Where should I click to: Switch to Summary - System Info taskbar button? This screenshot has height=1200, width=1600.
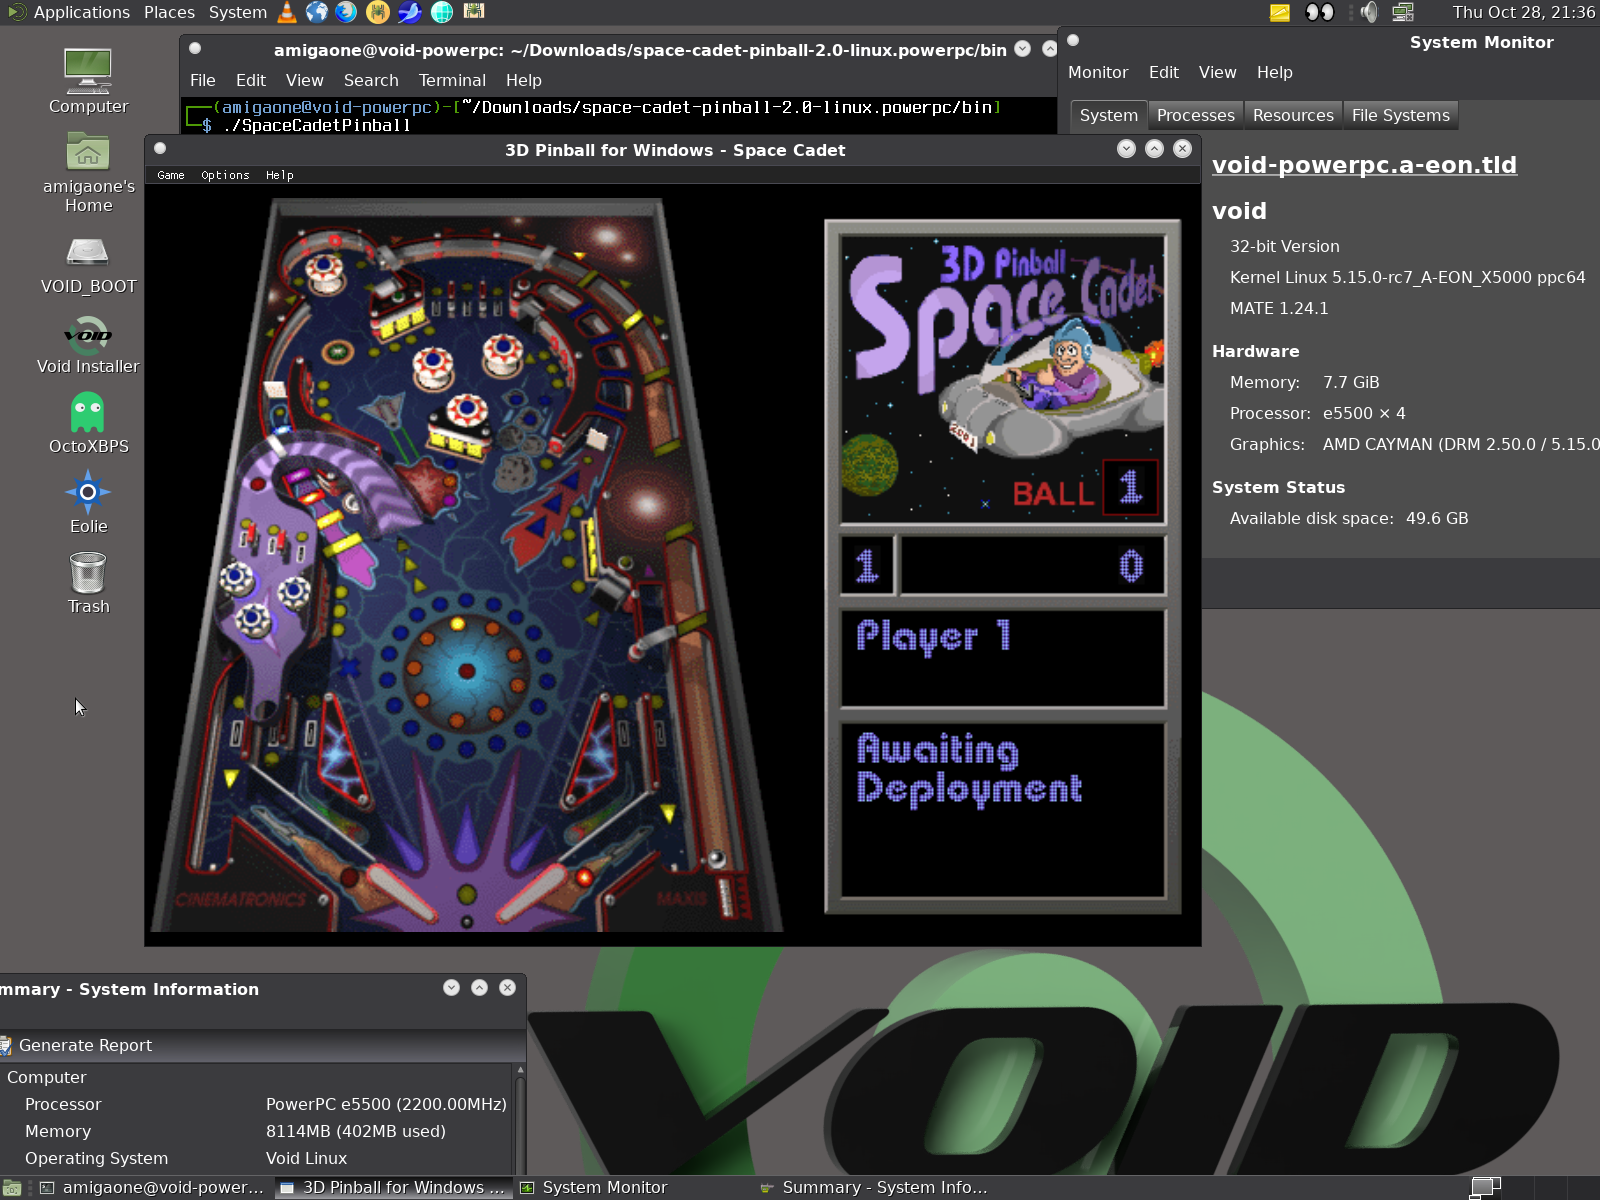pyautogui.click(x=873, y=1188)
